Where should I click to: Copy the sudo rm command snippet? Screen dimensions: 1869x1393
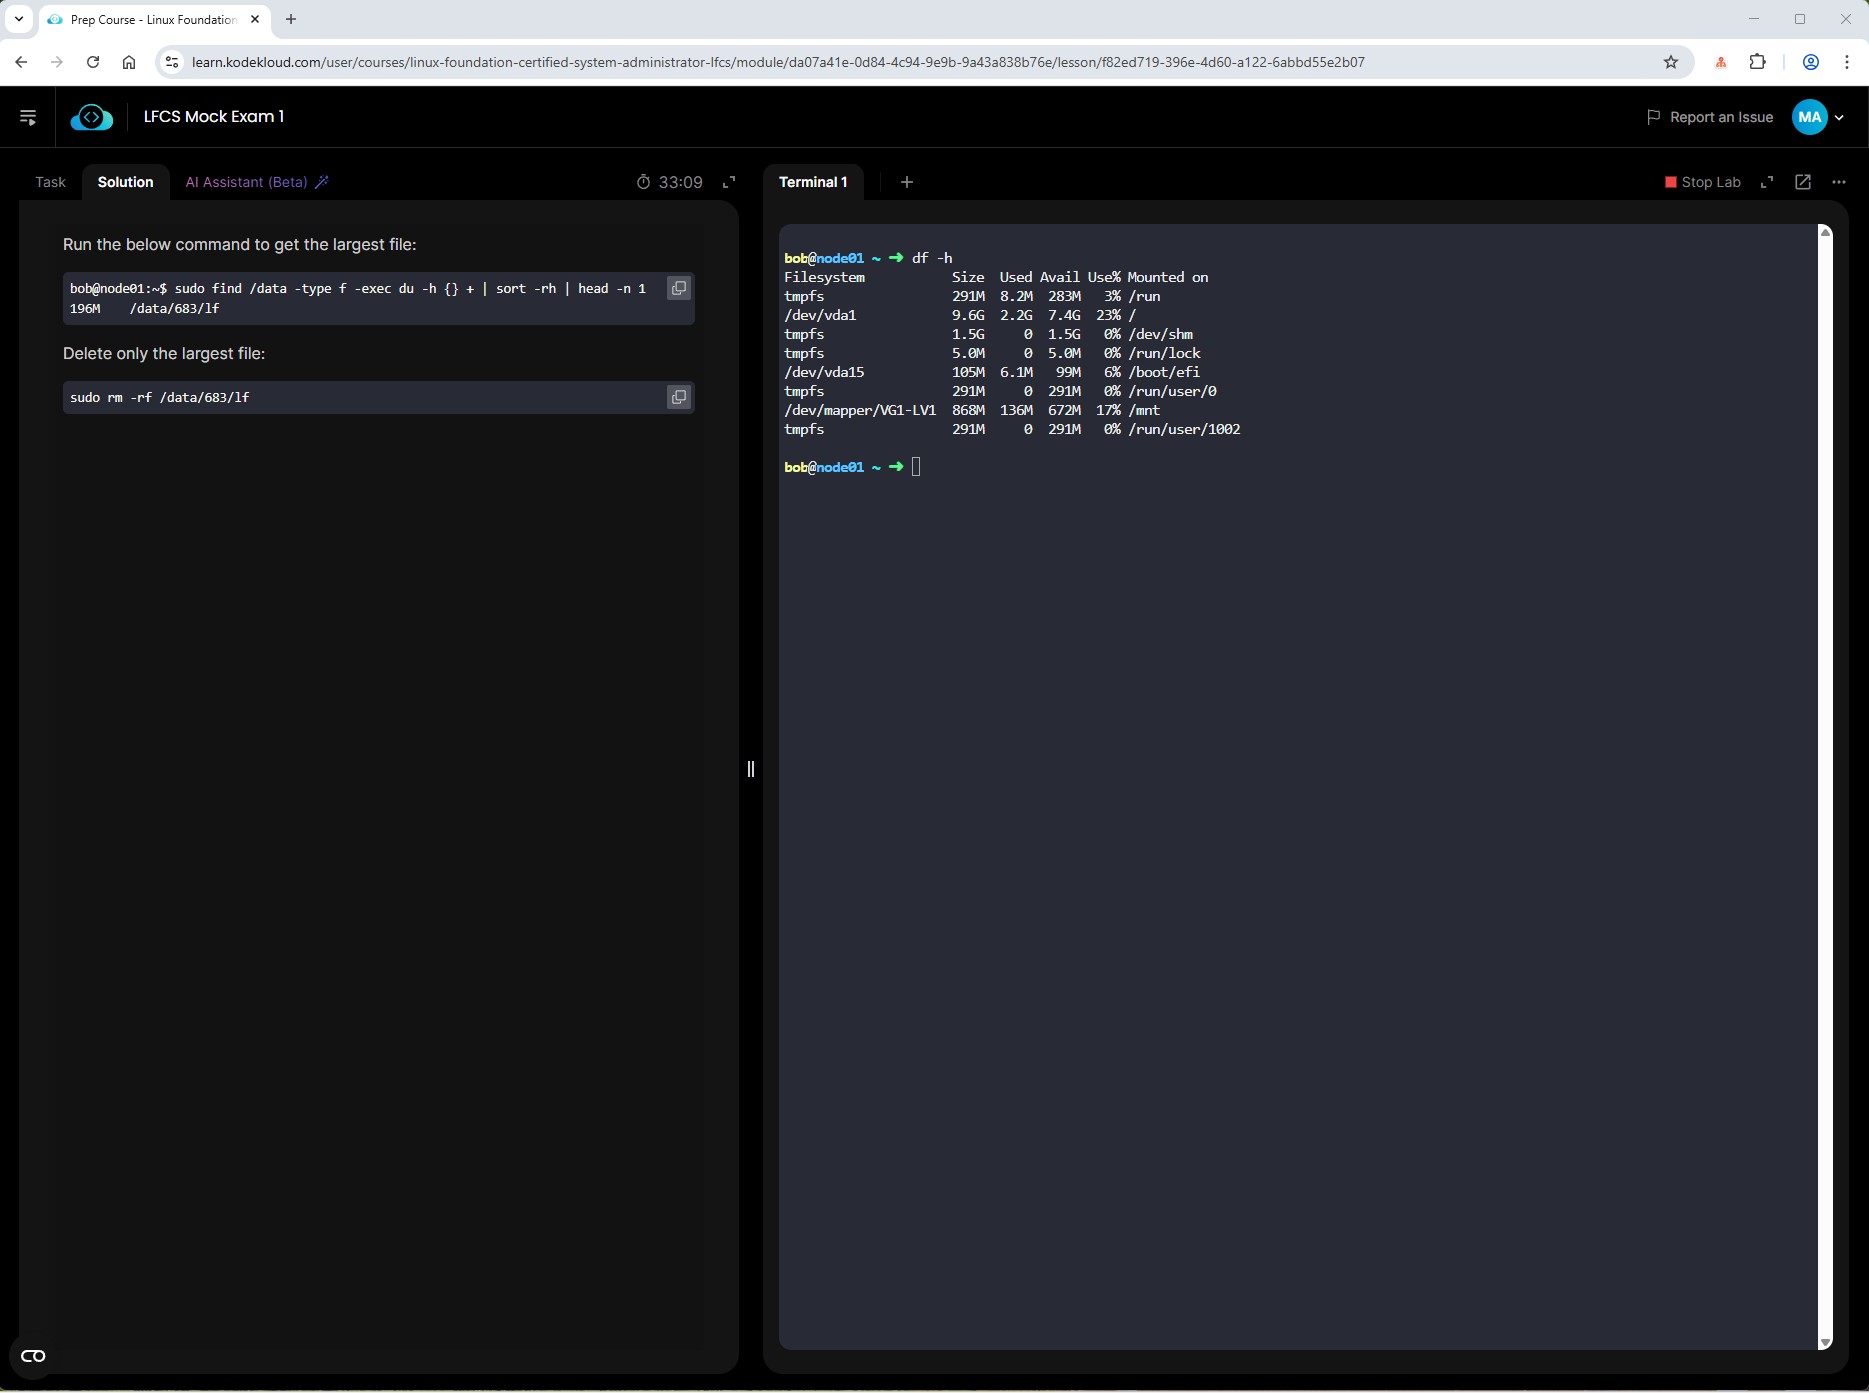[678, 397]
